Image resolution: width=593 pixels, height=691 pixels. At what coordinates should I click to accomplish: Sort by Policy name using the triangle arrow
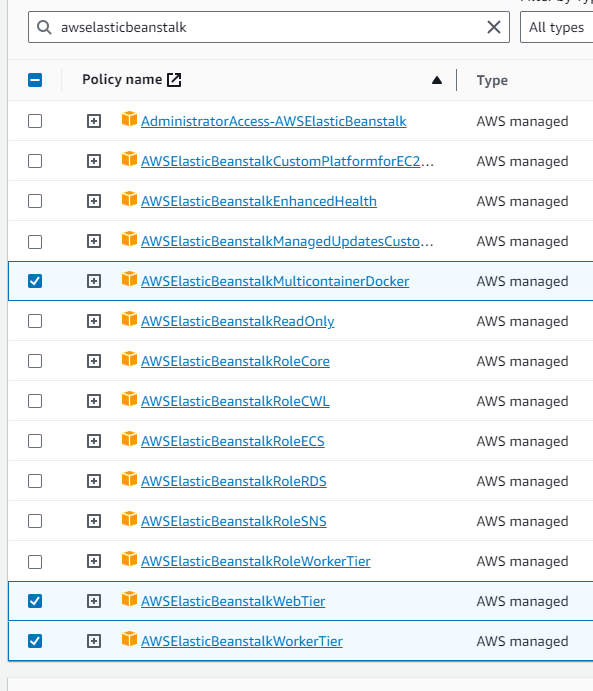pyautogui.click(x=437, y=80)
